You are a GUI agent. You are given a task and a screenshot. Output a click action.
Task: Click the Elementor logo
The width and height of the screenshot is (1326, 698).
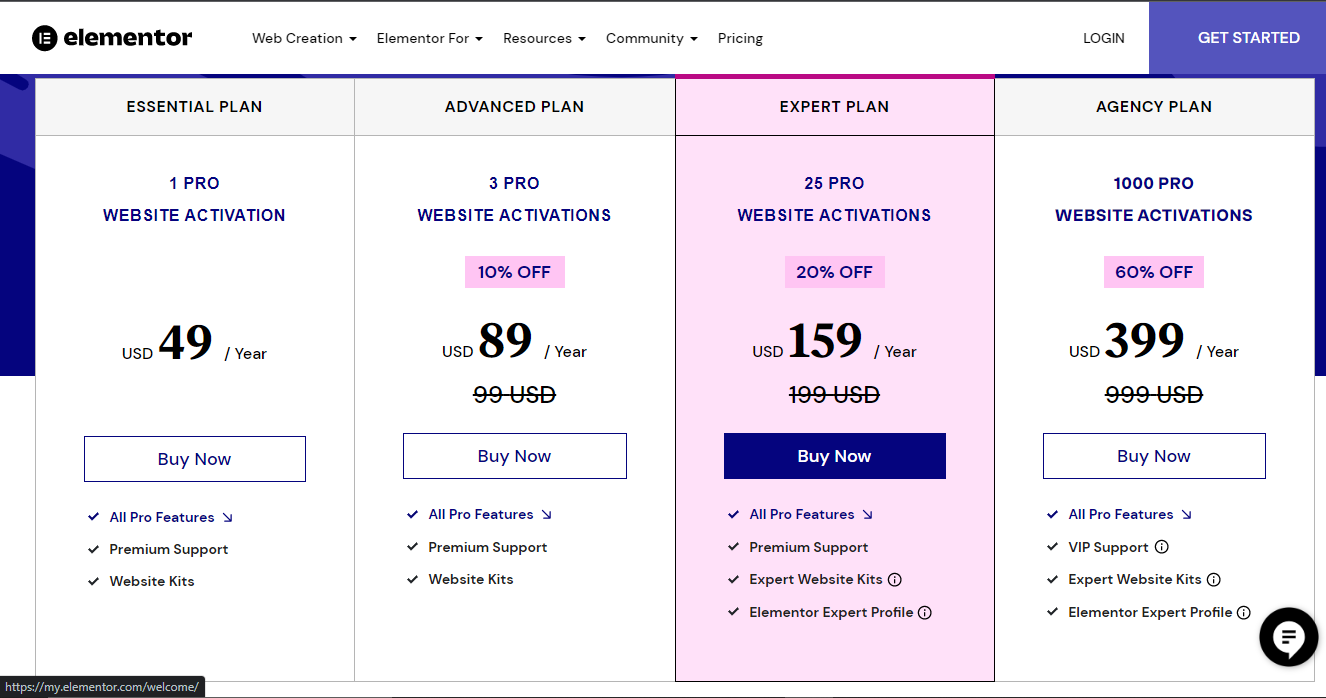(x=112, y=38)
